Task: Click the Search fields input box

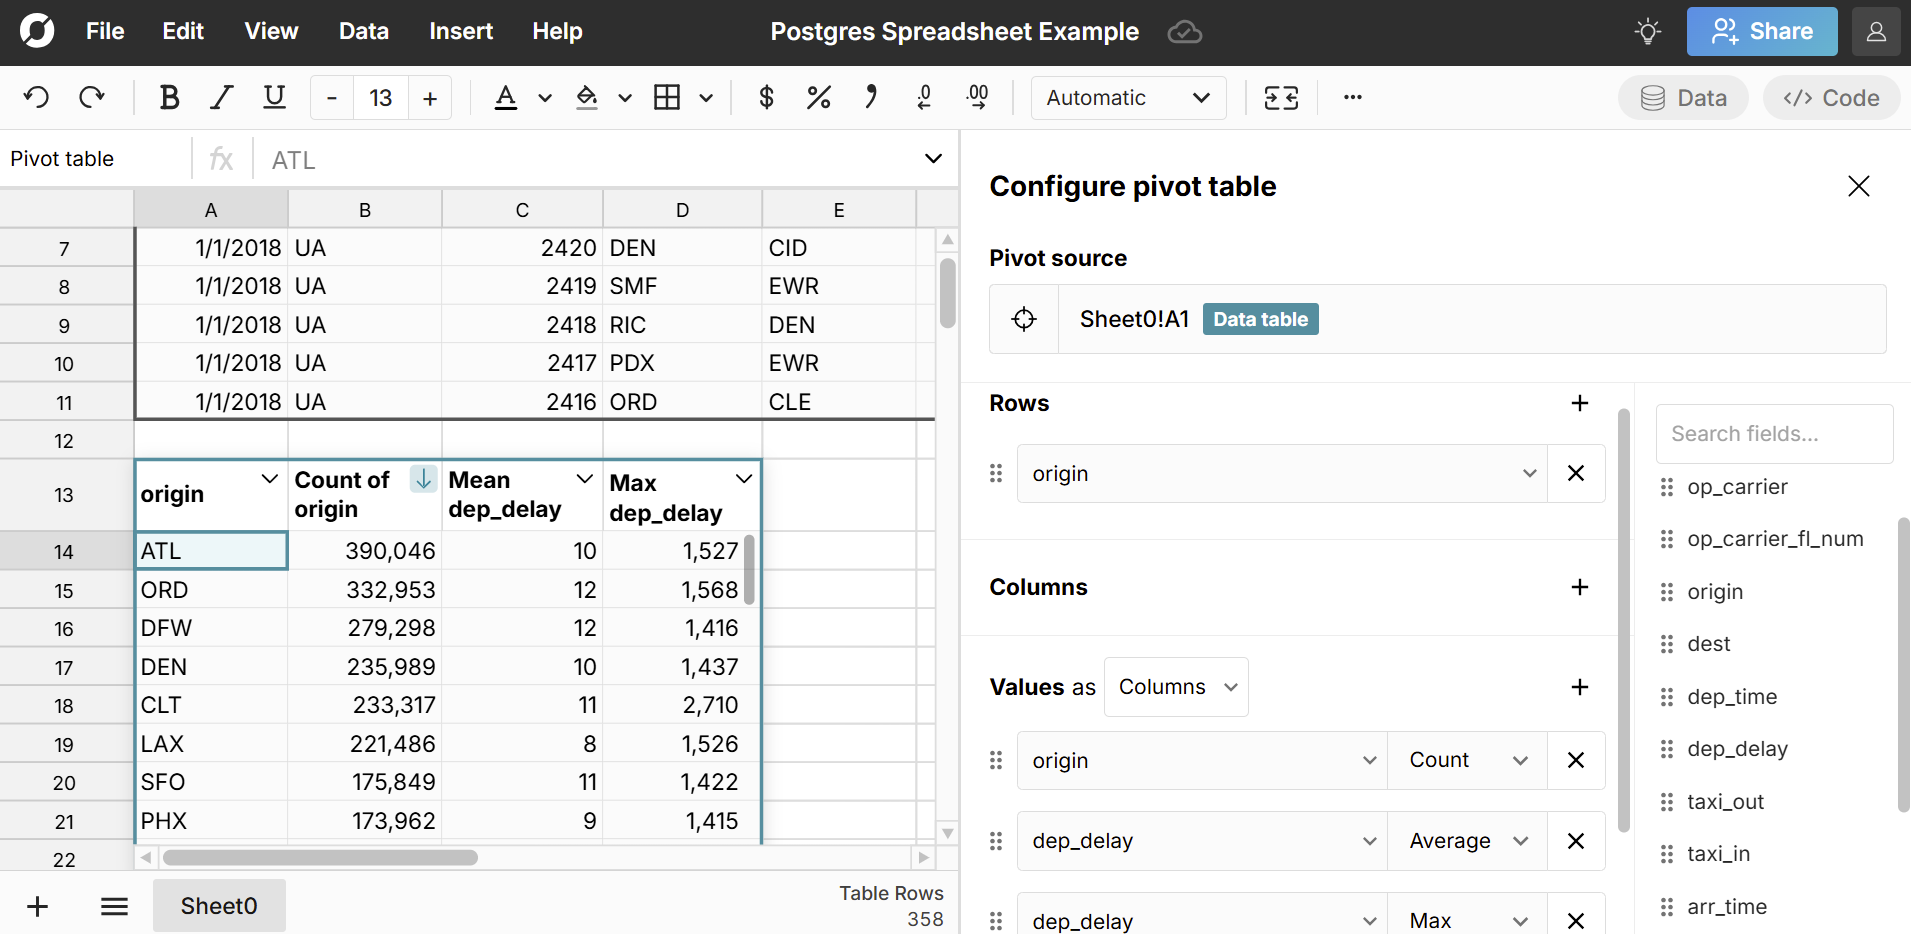Action: tap(1773, 434)
